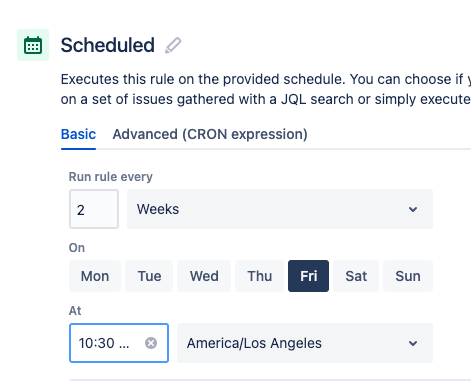This screenshot has height=381, width=471.
Task: Toggle the Tue day button
Action: (149, 276)
